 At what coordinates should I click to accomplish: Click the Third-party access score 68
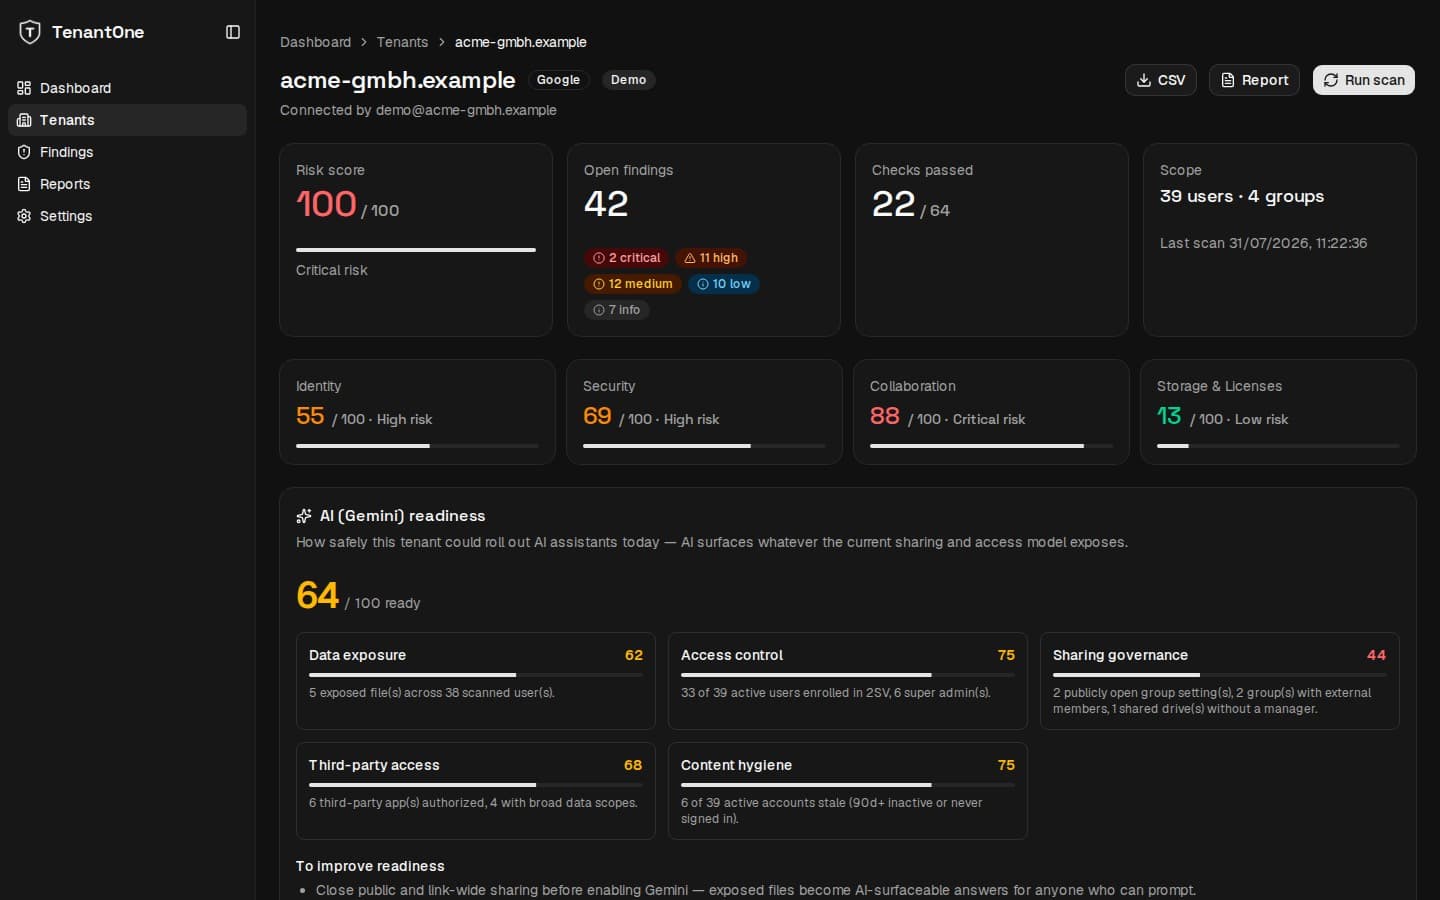tap(633, 765)
